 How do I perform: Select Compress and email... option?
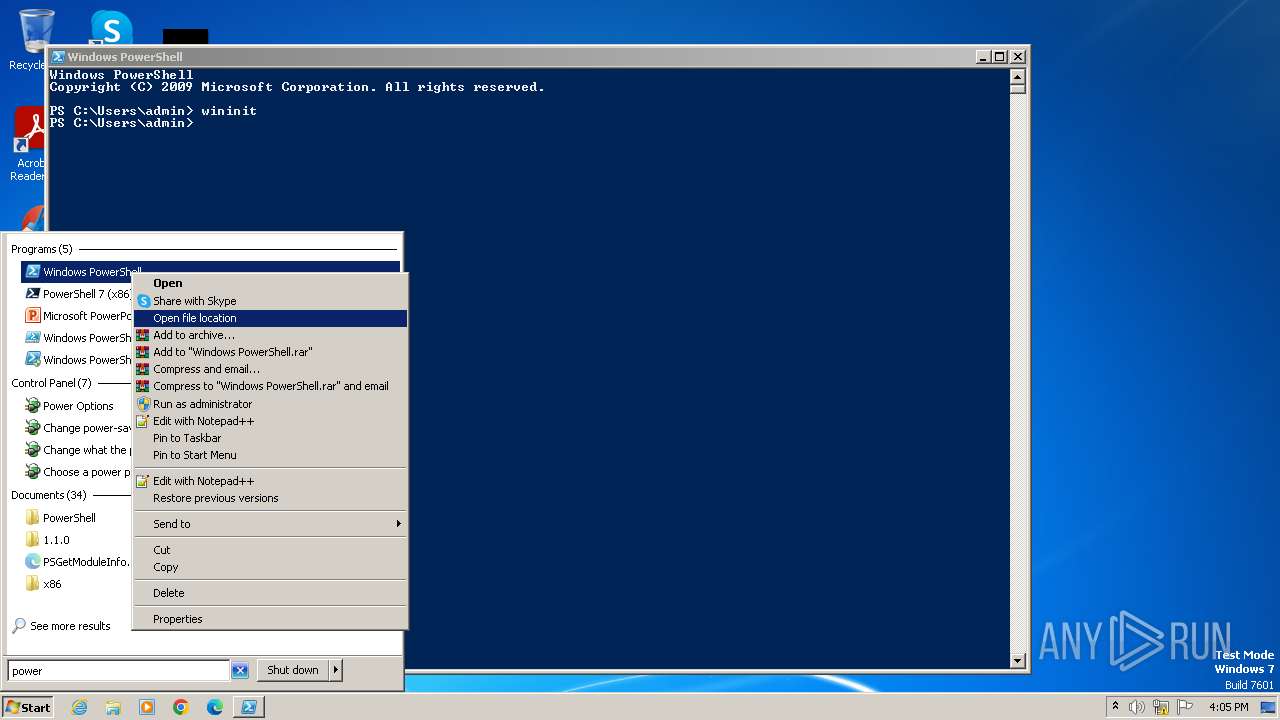(270, 369)
